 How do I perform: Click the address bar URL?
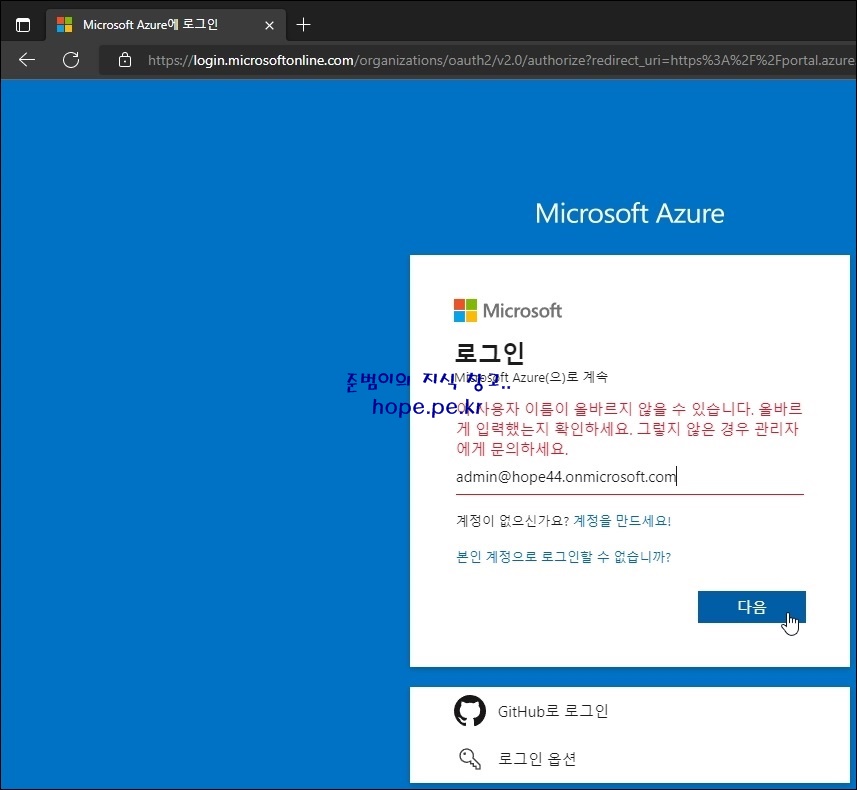500,60
